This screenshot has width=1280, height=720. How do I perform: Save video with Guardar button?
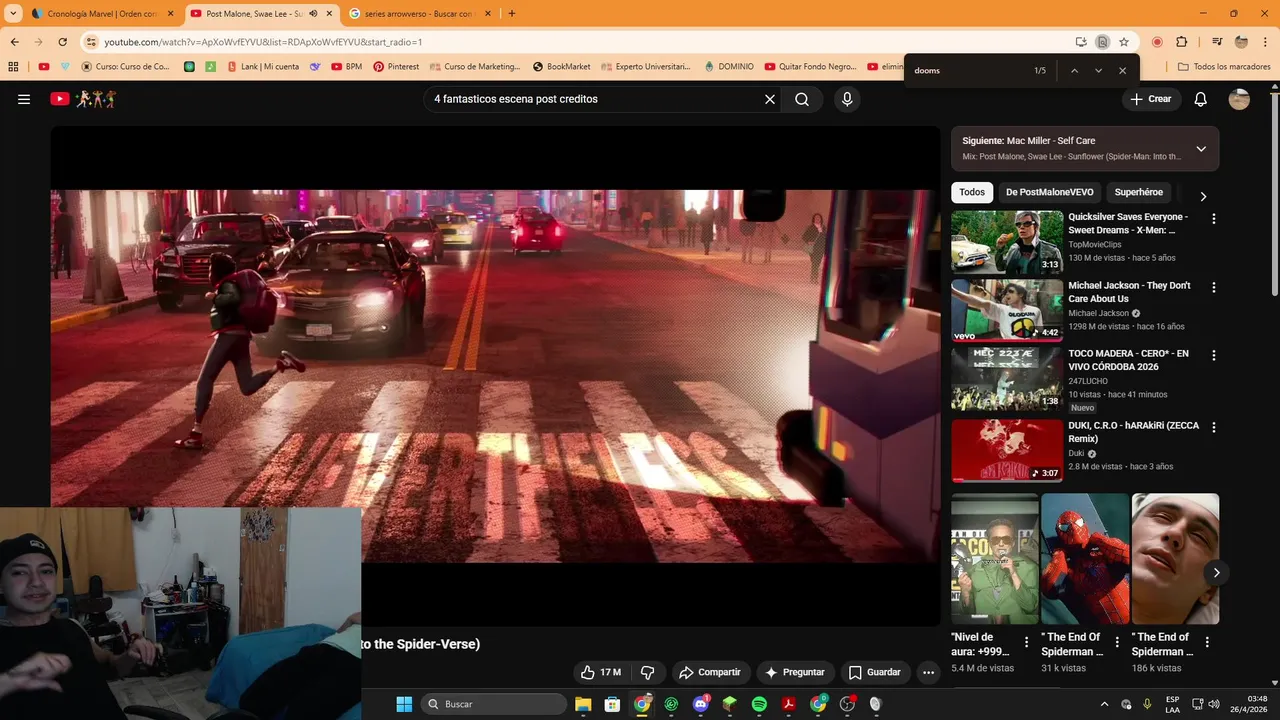[874, 672]
